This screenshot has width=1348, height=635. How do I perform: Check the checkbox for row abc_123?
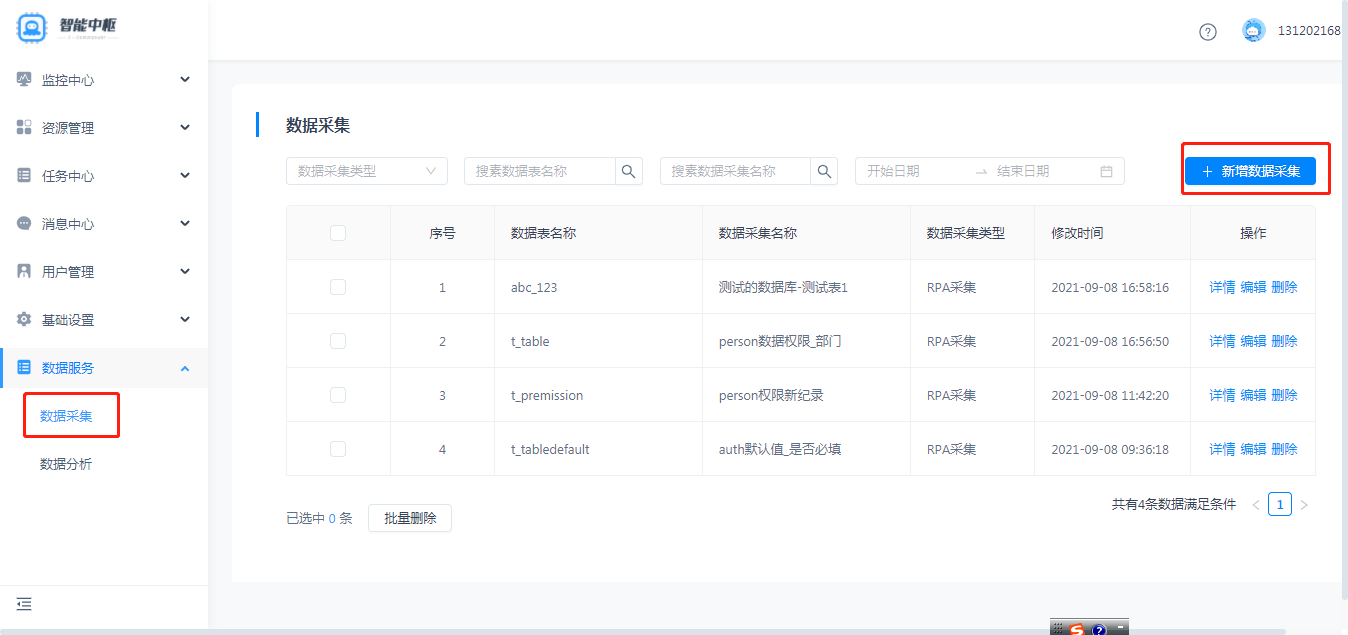click(x=338, y=287)
